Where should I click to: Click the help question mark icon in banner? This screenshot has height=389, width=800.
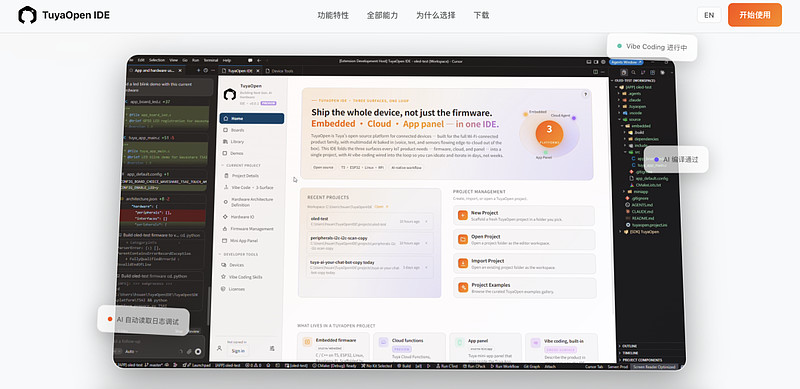click(x=585, y=94)
